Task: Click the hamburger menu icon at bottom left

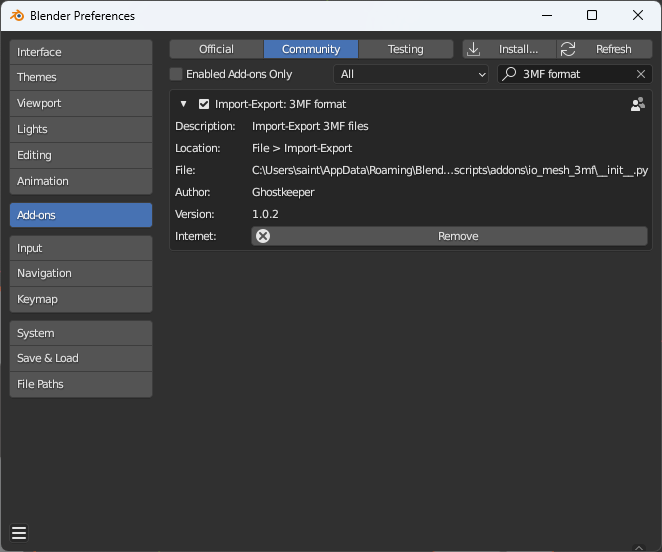Action: point(19,532)
